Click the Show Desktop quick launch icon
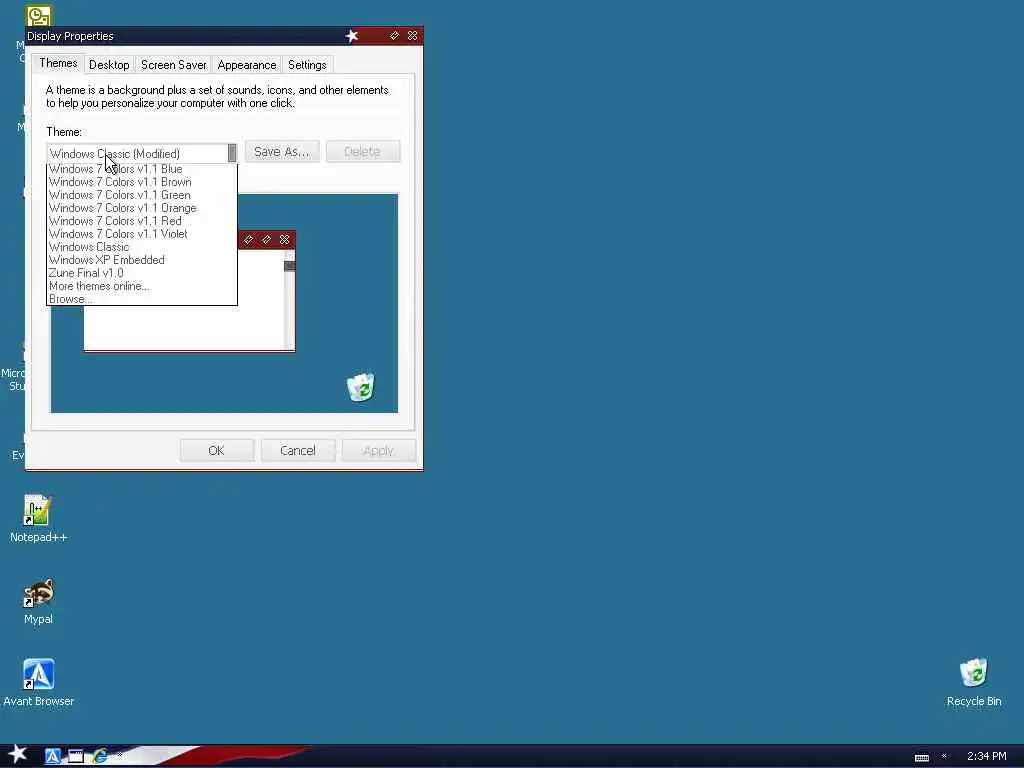The image size is (1024, 768). (x=76, y=756)
